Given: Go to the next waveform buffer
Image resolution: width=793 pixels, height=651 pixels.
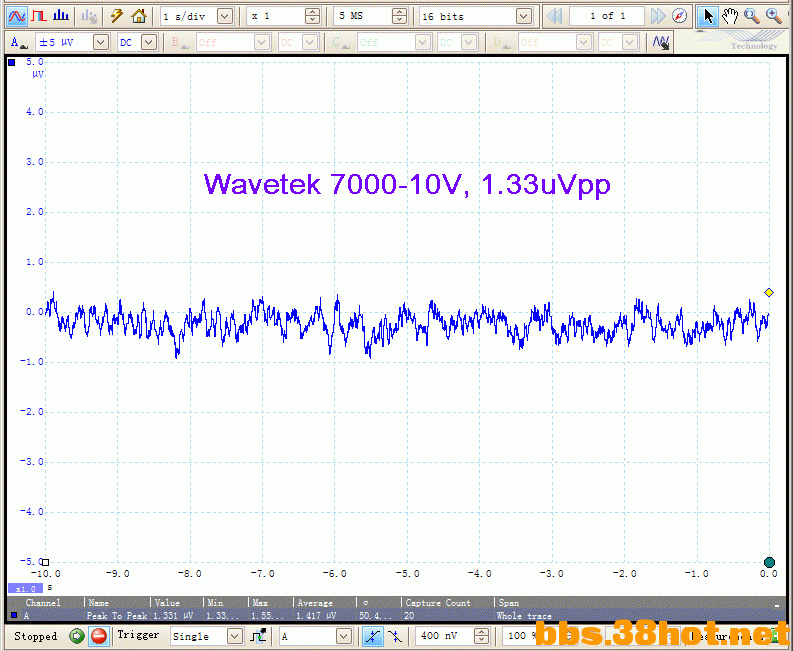Looking at the screenshot, I should pyautogui.click(x=657, y=16).
